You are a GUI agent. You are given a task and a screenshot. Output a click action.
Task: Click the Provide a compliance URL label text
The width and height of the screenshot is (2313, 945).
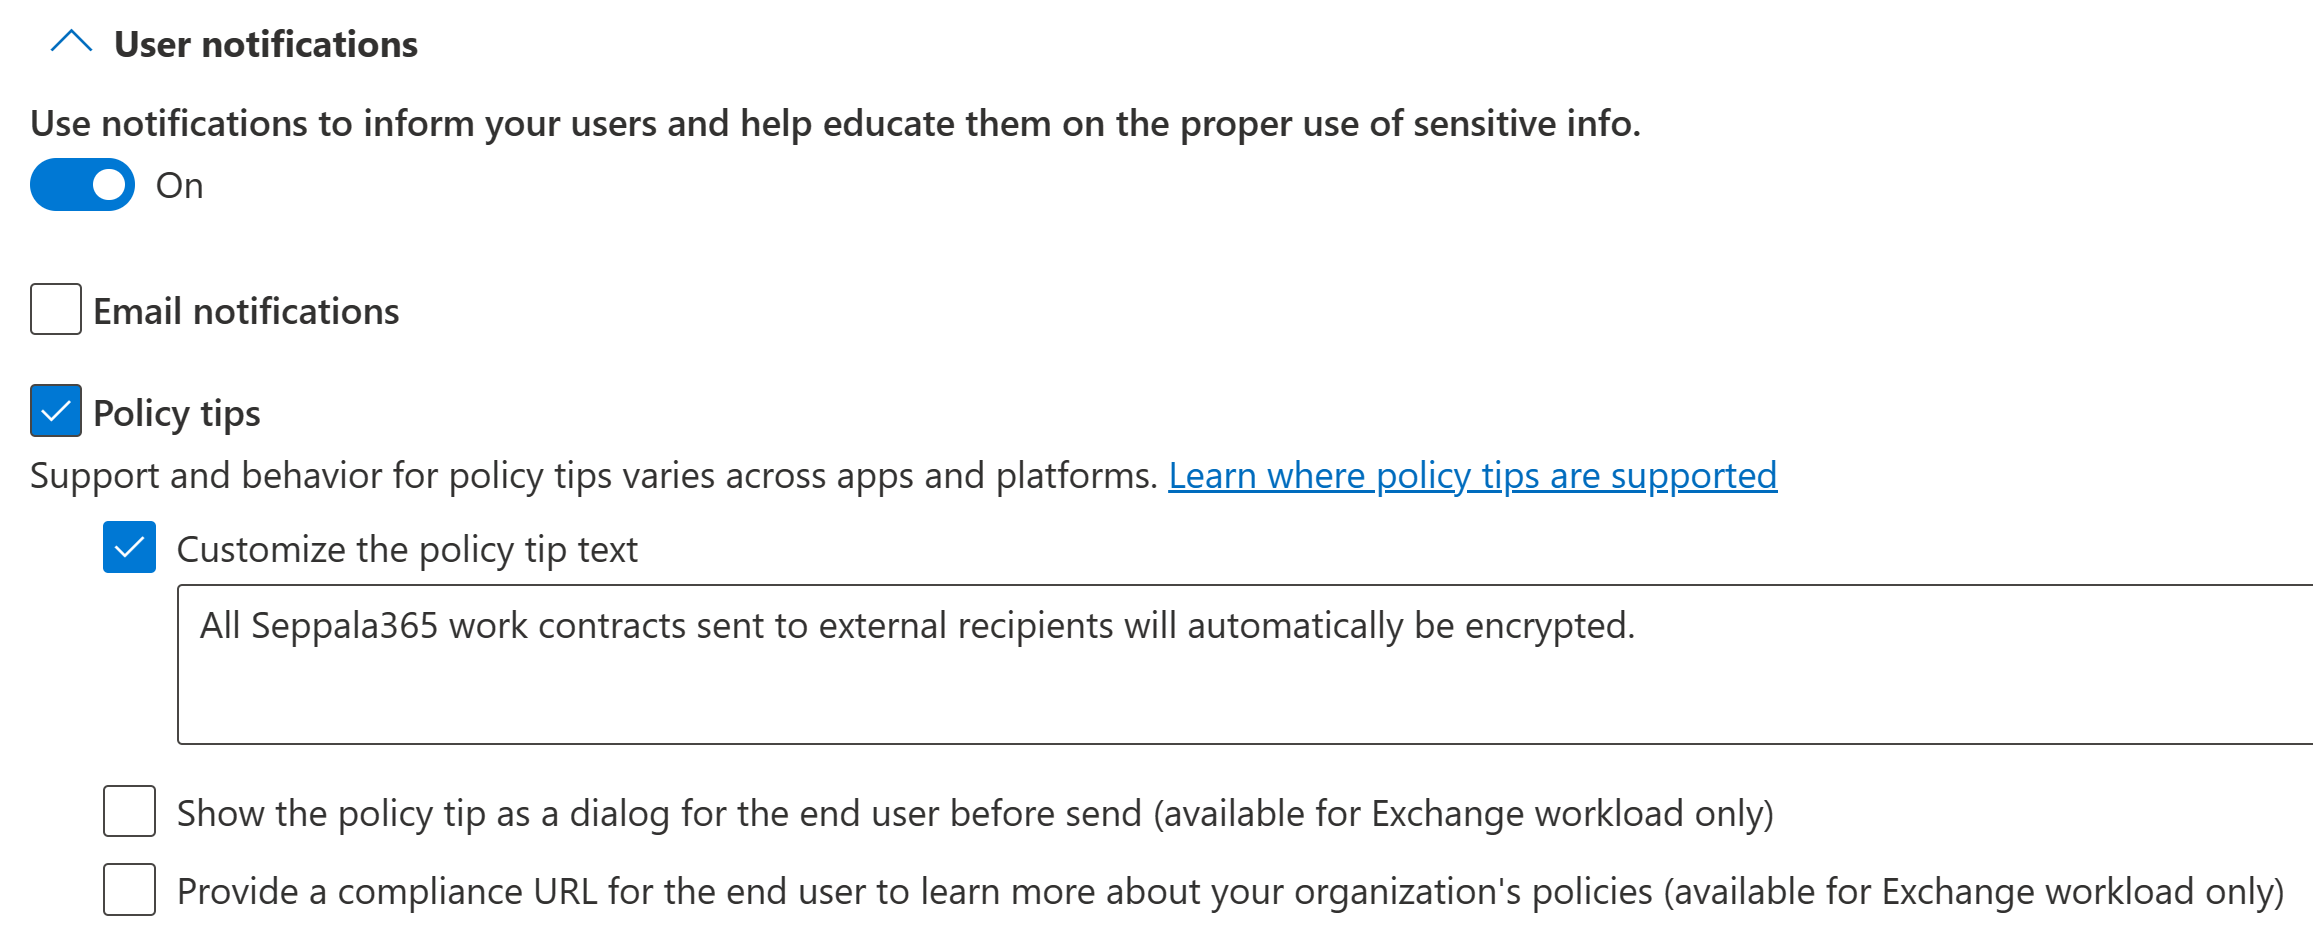pos(1229,892)
